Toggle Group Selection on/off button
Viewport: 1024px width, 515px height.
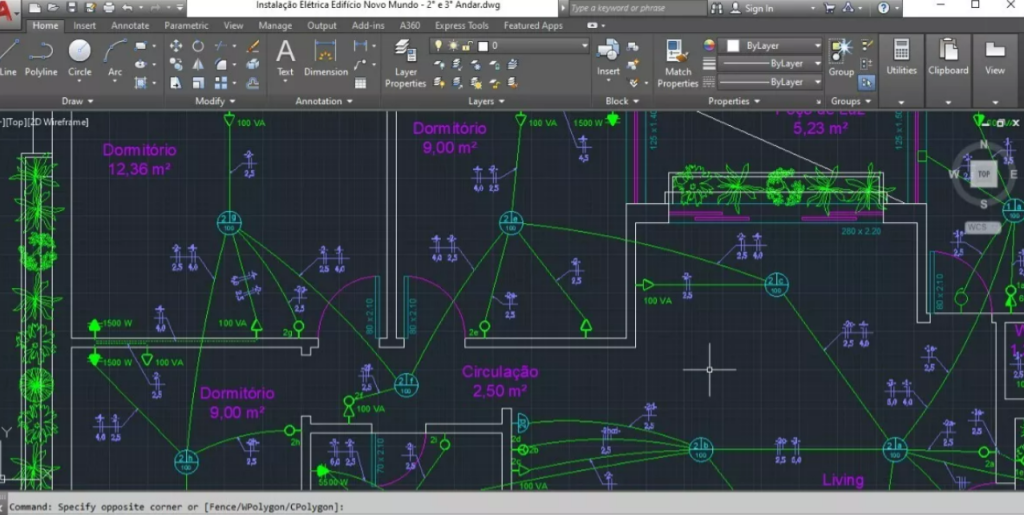[867, 83]
